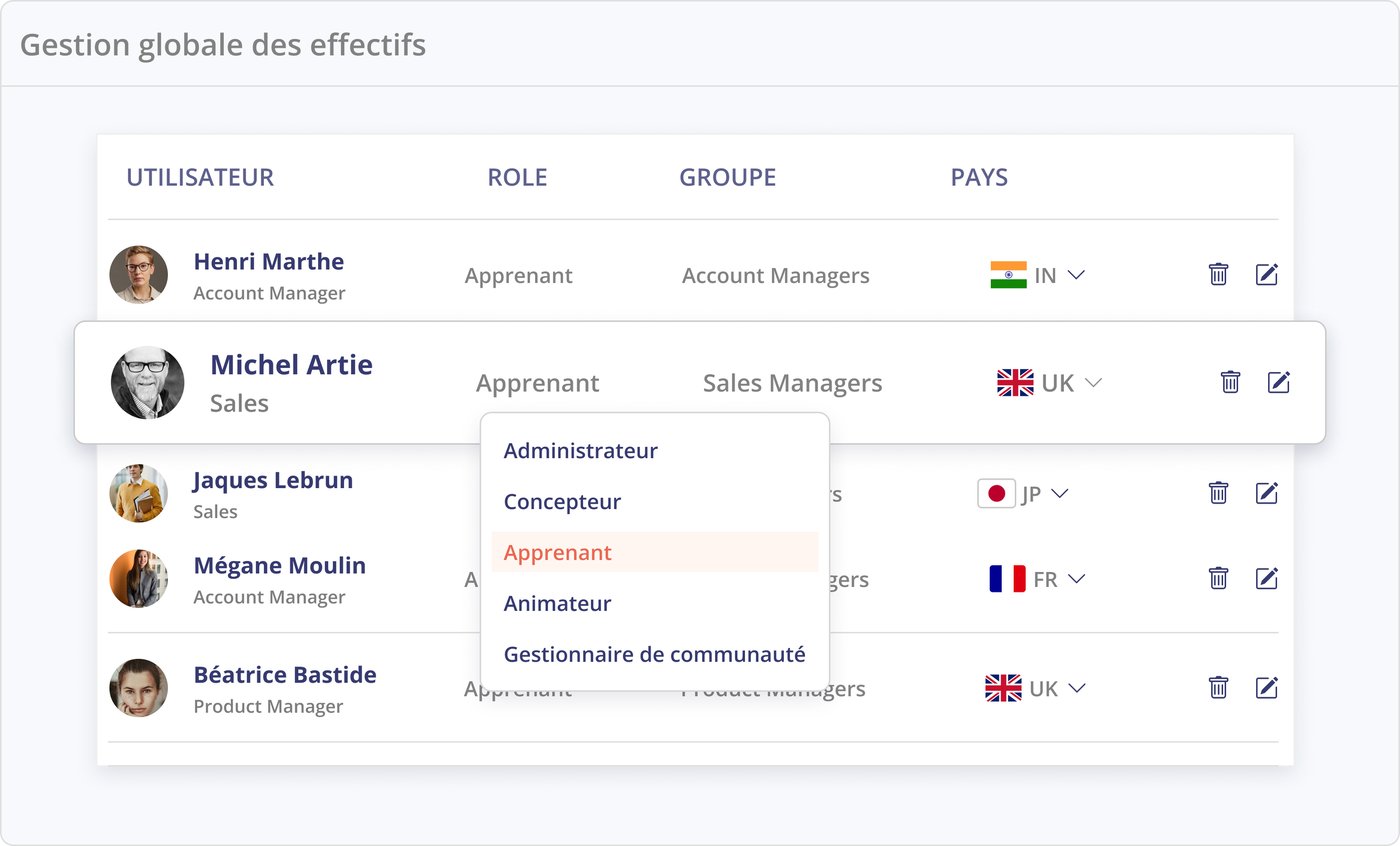Click India flag in Henri Marthe row

tap(1008, 275)
